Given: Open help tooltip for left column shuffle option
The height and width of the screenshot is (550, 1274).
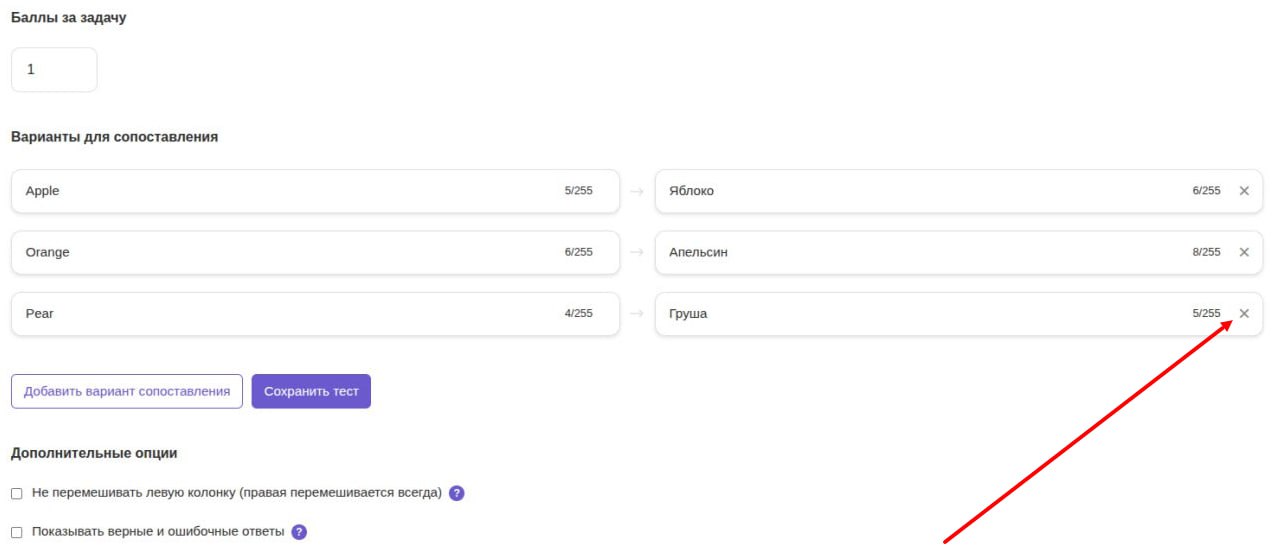Looking at the screenshot, I should click(x=457, y=493).
